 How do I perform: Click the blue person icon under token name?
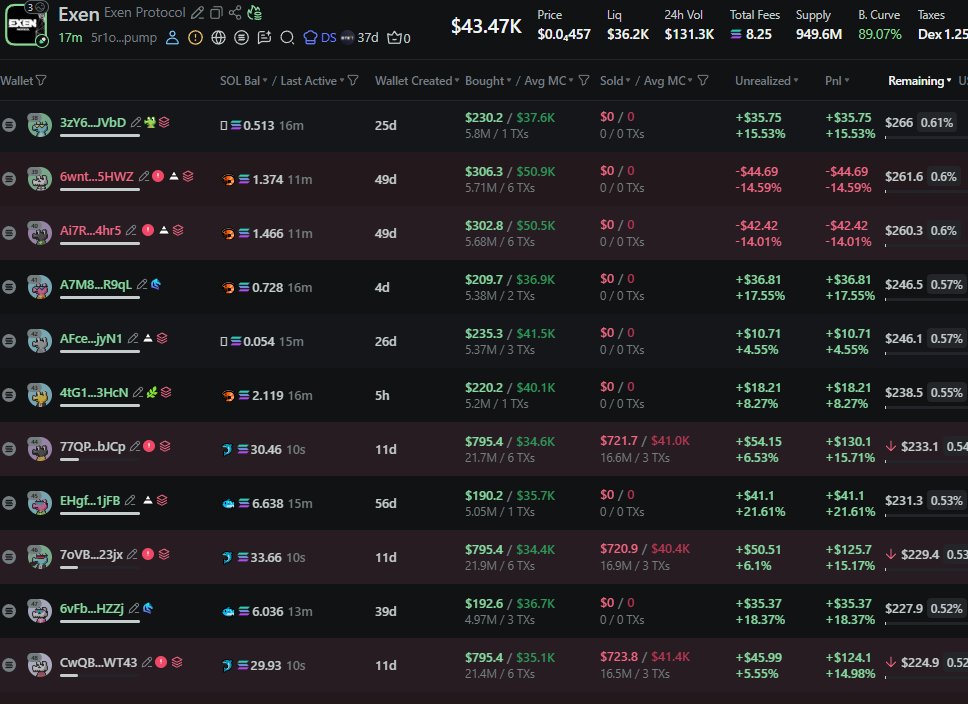pos(172,38)
